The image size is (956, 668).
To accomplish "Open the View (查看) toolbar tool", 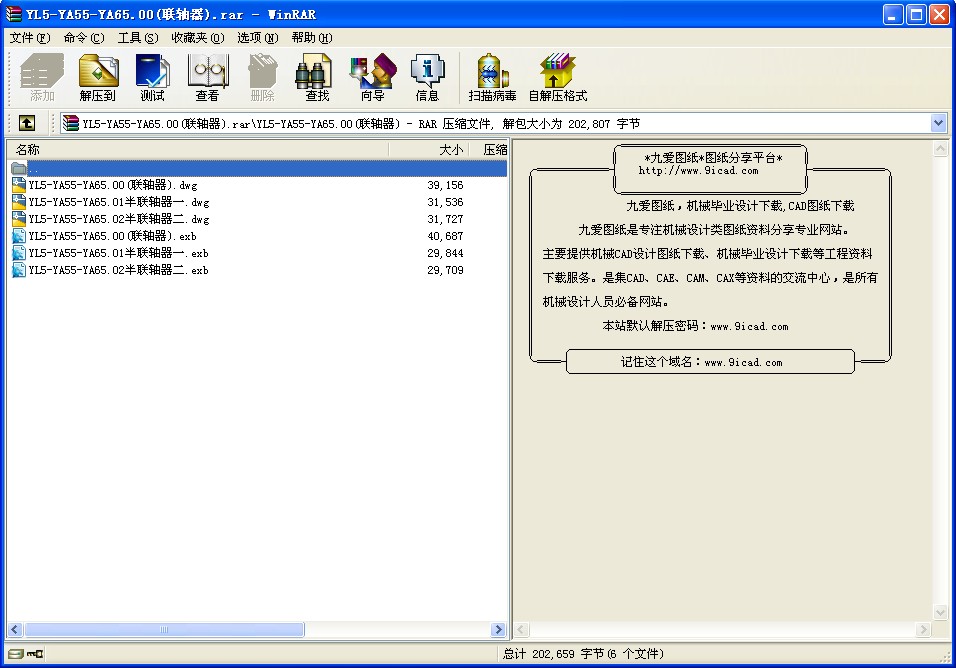I will [x=207, y=77].
